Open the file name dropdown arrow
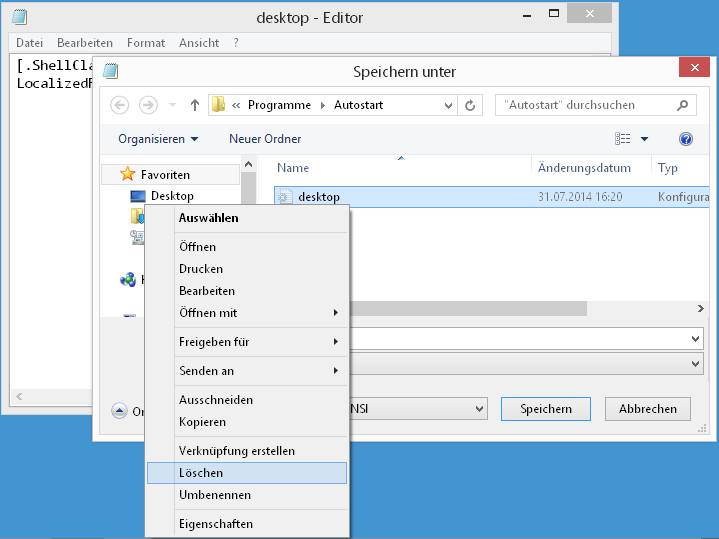 click(696, 339)
